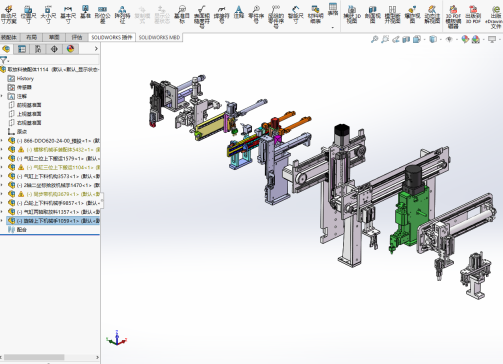
Task: Open the tables dropdown arrow in ribbon
Action: click(332, 28)
